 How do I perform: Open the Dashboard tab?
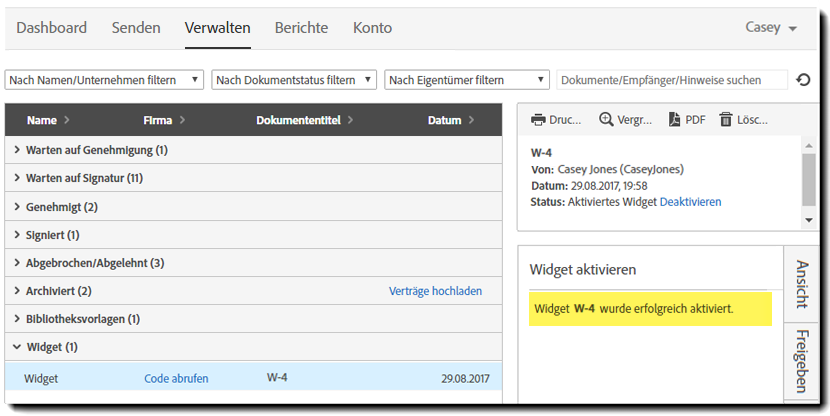(51, 28)
